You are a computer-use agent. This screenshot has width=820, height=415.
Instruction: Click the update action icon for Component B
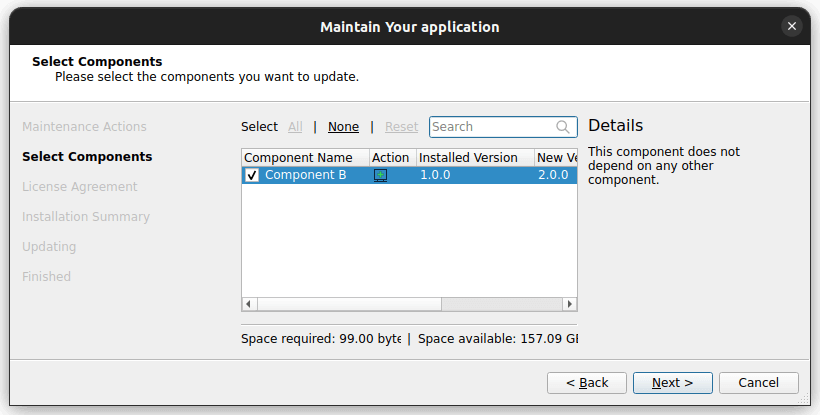[x=380, y=175]
